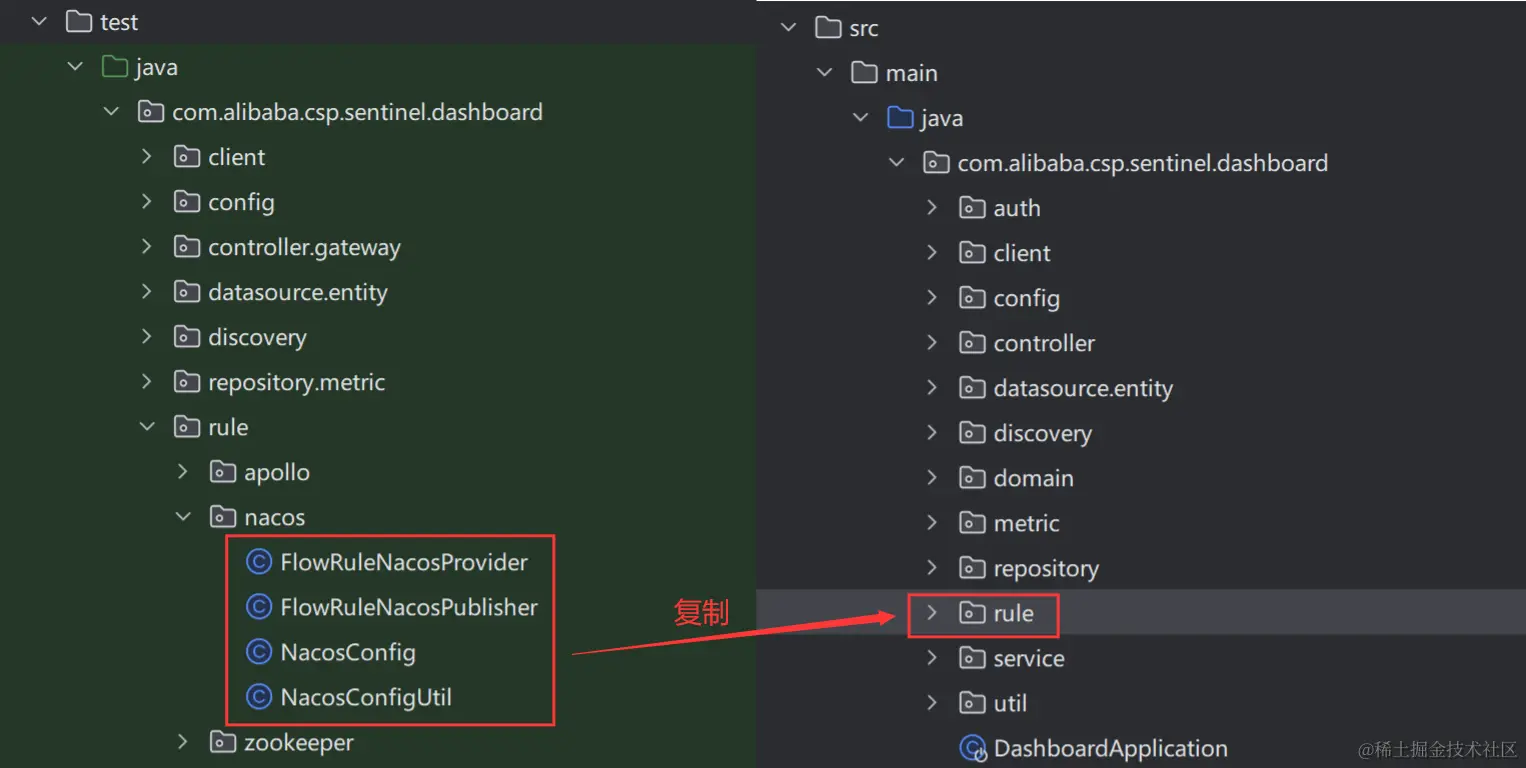1526x768 pixels.
Task: Click the service package icon
Action: [x=972, y=658]
